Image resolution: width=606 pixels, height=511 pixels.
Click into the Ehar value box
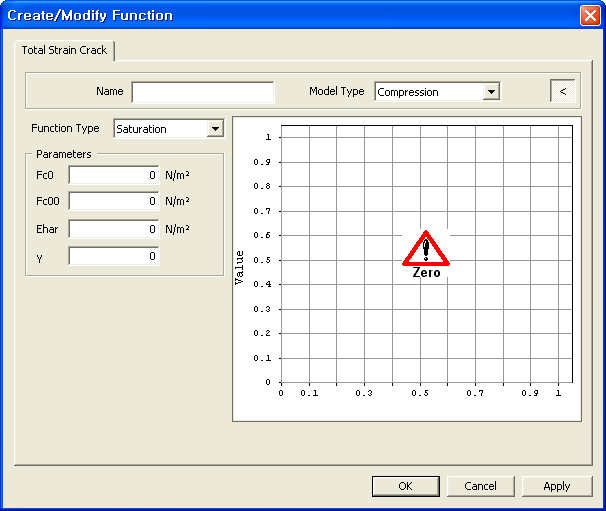(114, 229)
